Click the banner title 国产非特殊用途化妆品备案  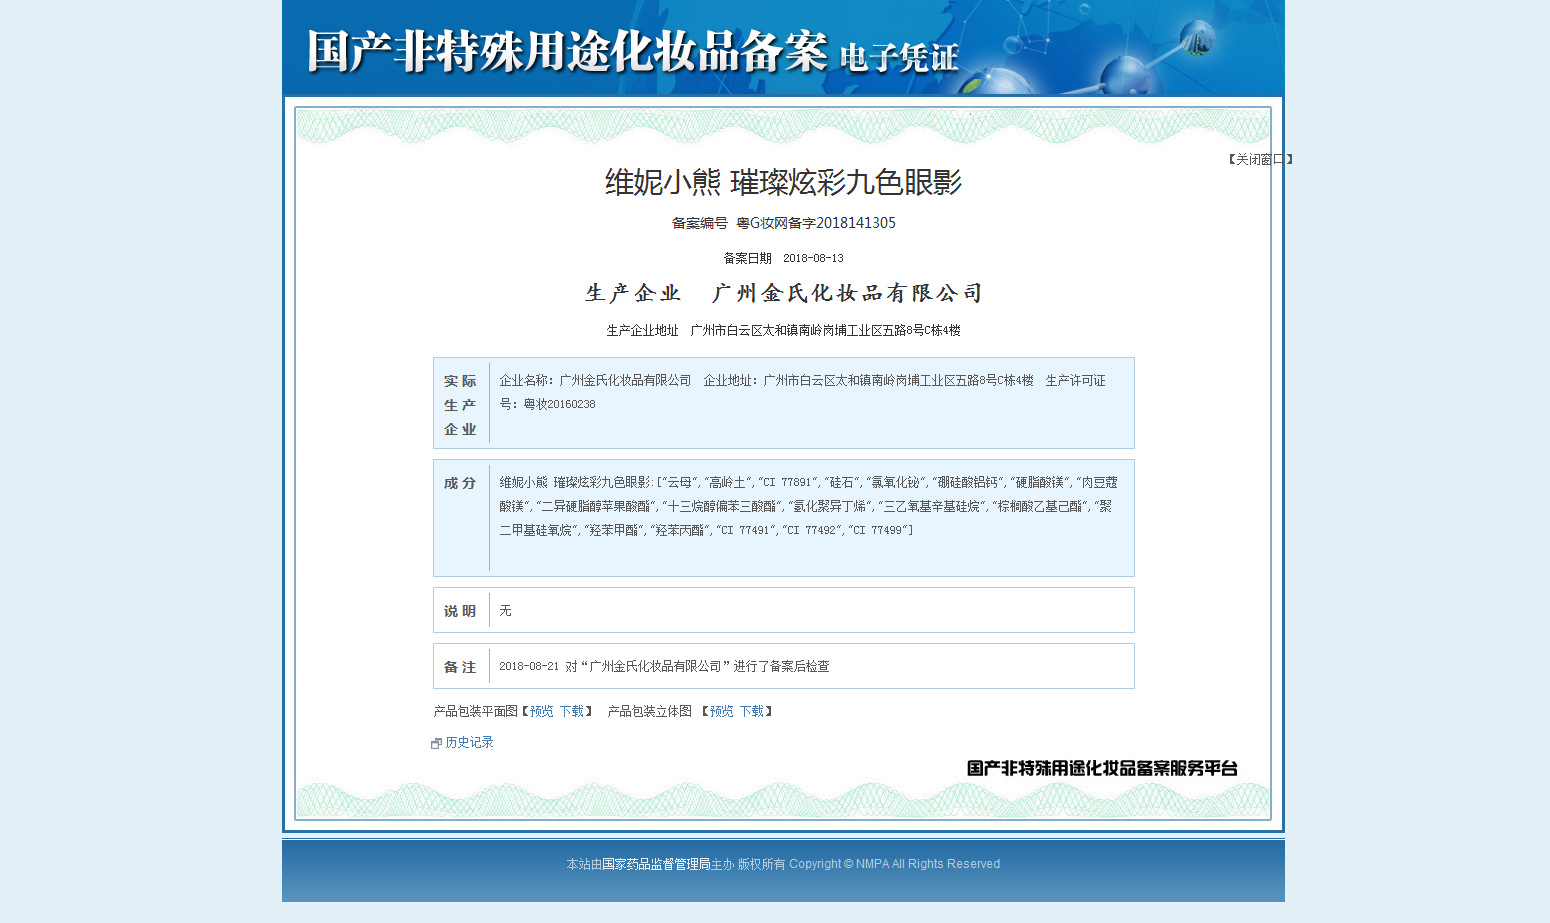[567, 51]
